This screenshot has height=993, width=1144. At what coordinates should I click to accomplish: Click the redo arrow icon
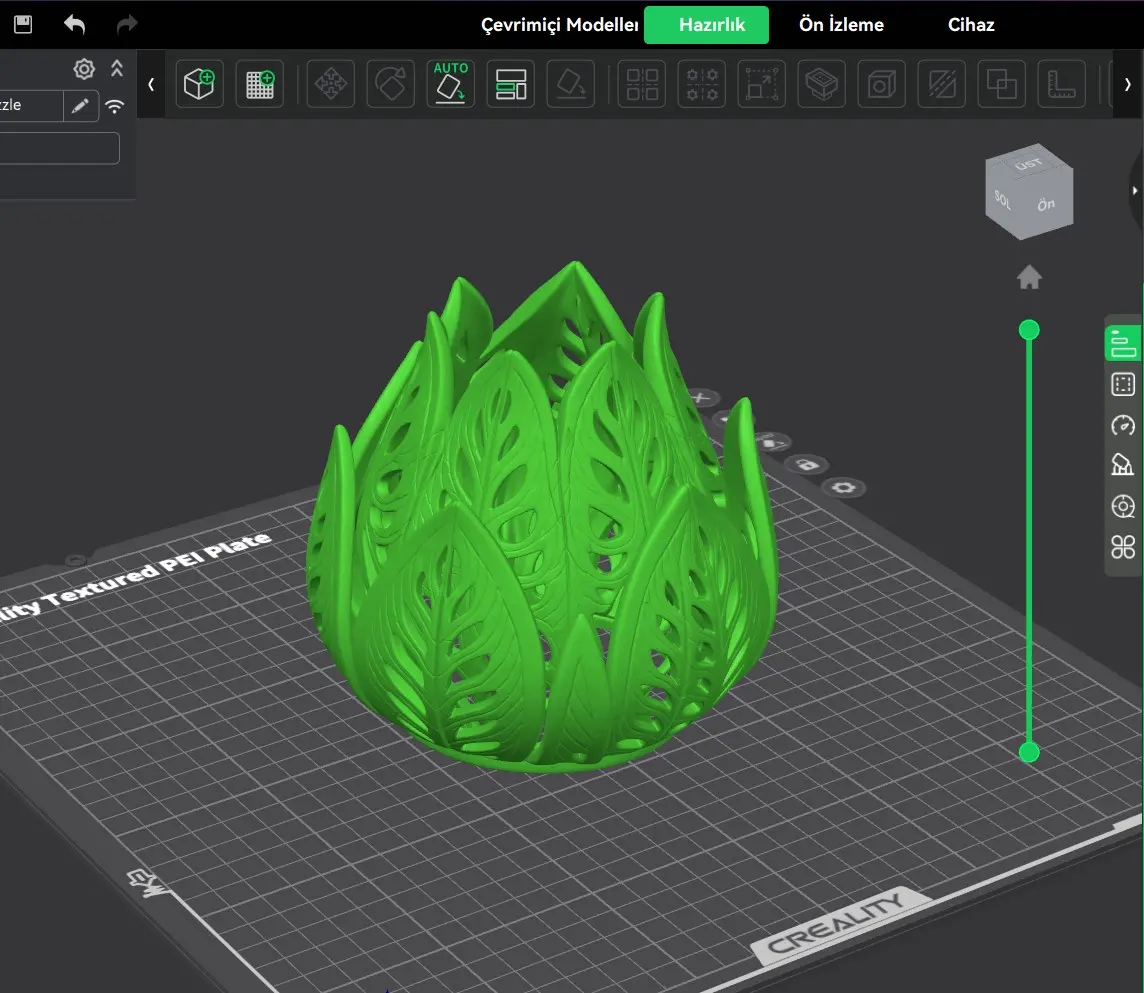point(127,24)
